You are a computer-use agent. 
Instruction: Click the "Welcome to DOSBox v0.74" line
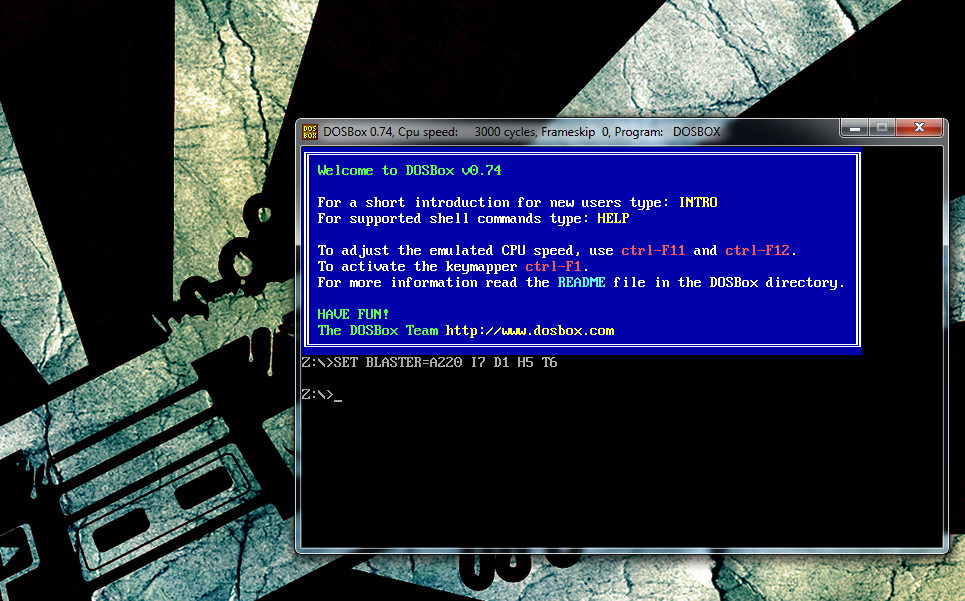coord(409,170)
